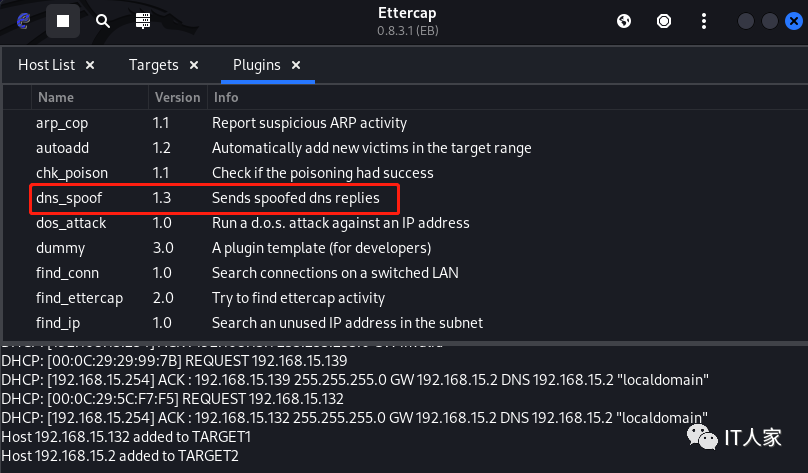The width and height of the screenshot is (808, 473).
Task: Stop sniffing with the square button
Action: tap(63, 20)
